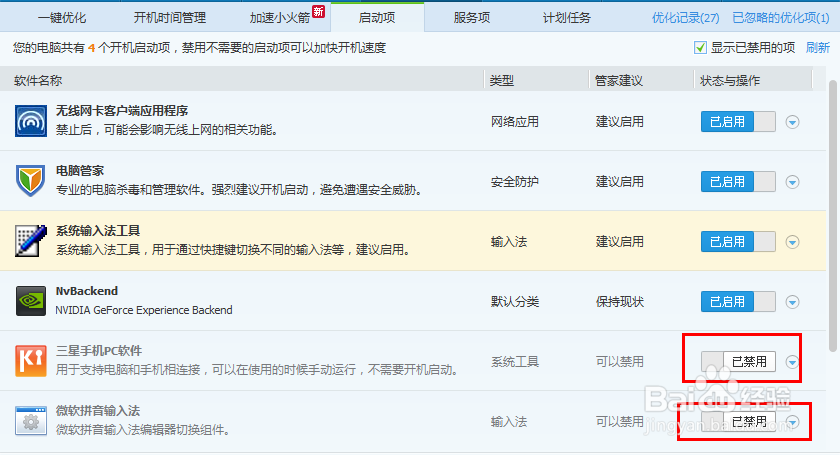This screenshot has height=455, width=840.
Task: Click the vertical scrollbar of the list
Action: pos(832,216)
